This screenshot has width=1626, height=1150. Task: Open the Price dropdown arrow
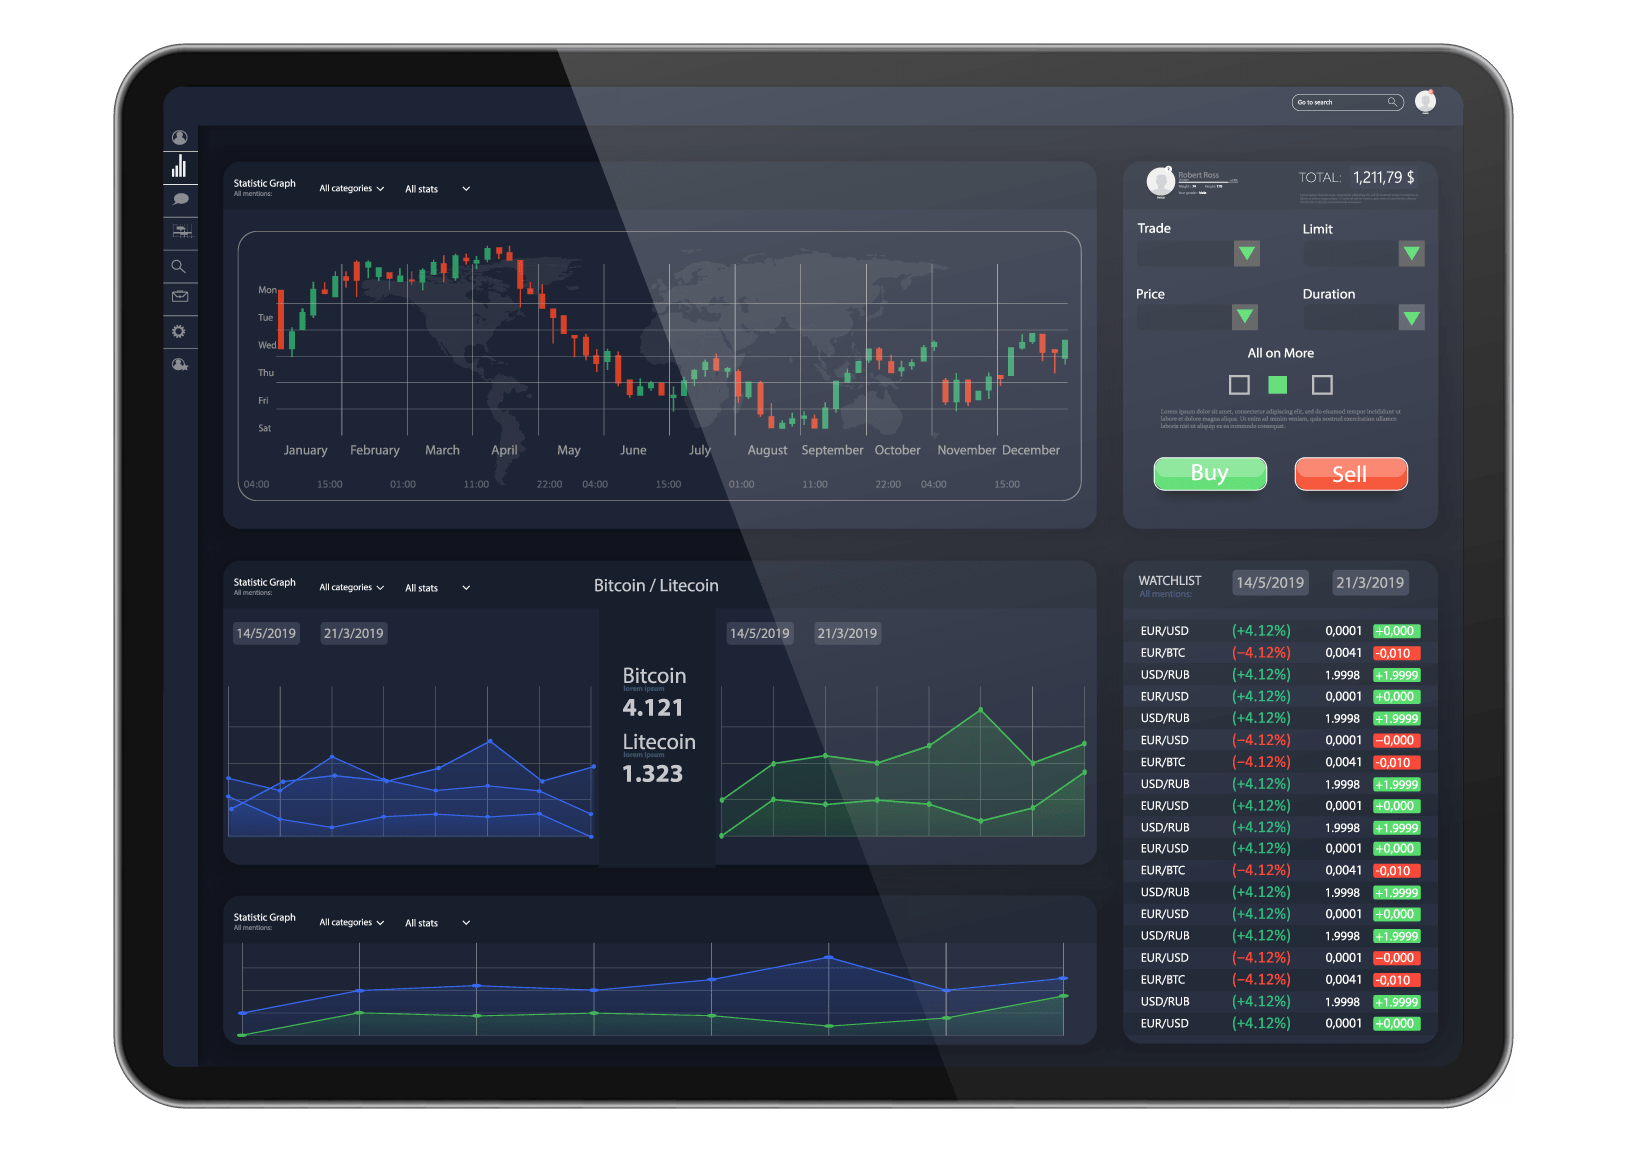point(1245,317)
